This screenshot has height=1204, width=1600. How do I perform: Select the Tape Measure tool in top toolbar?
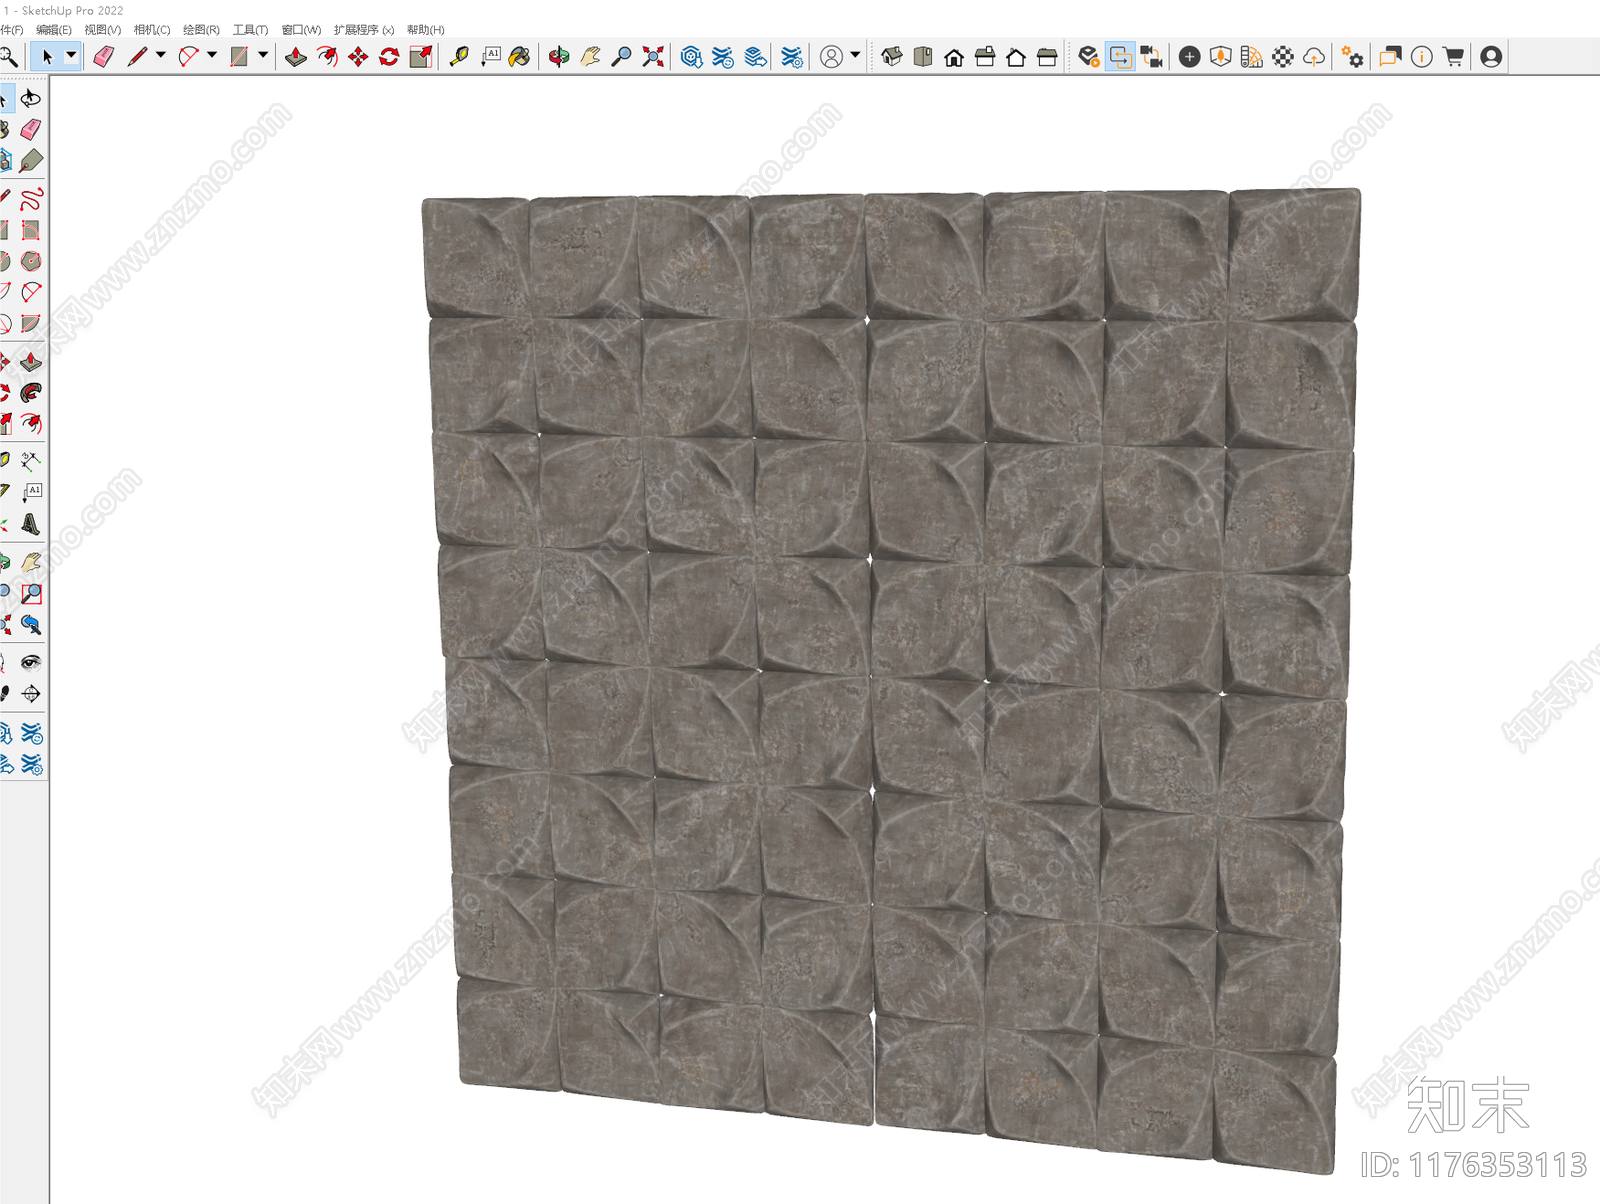[x=459, y=57]
